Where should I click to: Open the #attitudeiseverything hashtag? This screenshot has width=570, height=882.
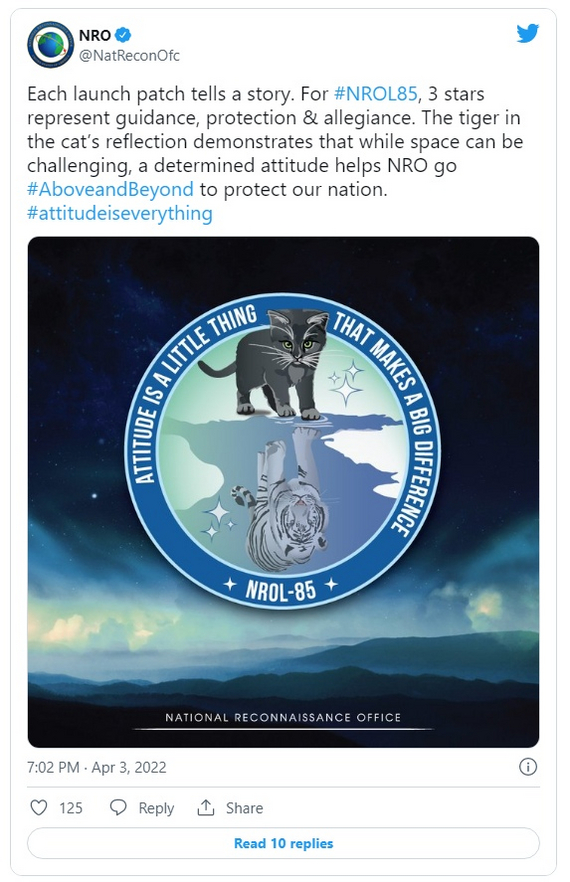tap(120, 213)
